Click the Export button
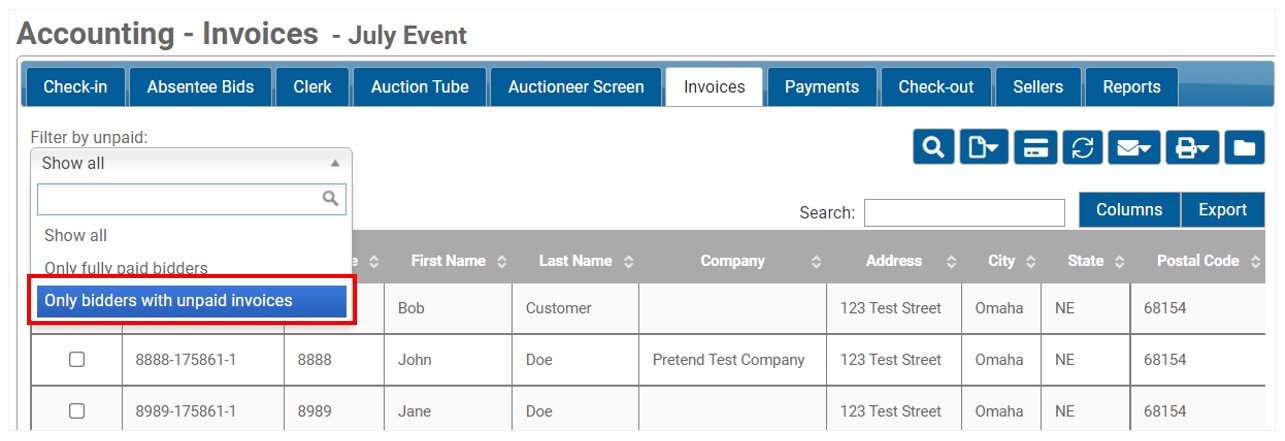The height and width of the screenshot is (441, 1285). pos(1223,210)
